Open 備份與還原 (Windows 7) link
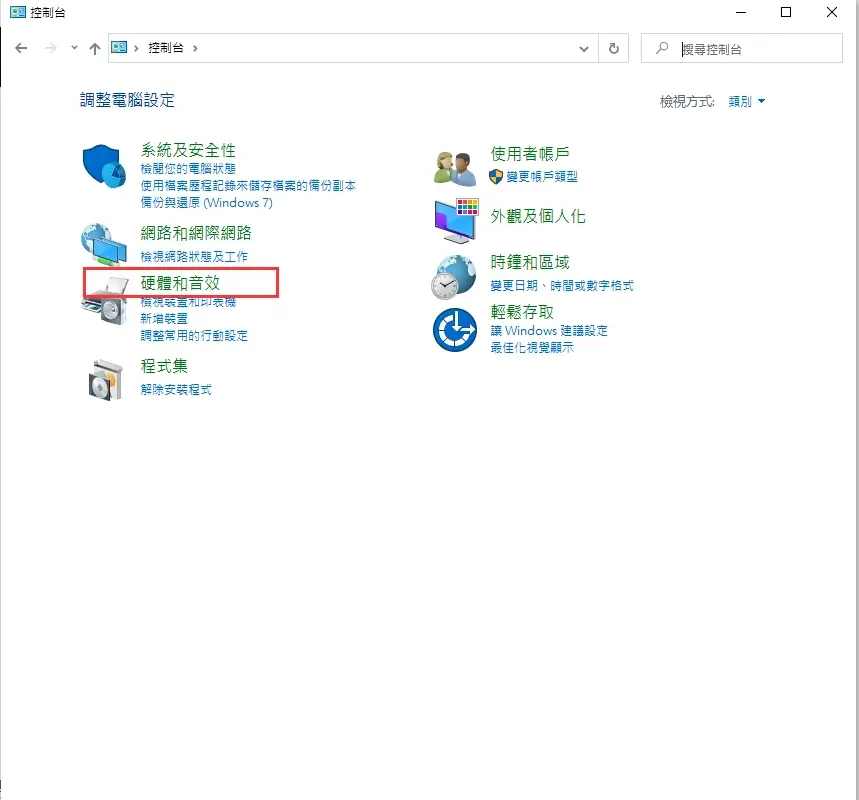Screen dimensions: 859x800 point(207,203)
